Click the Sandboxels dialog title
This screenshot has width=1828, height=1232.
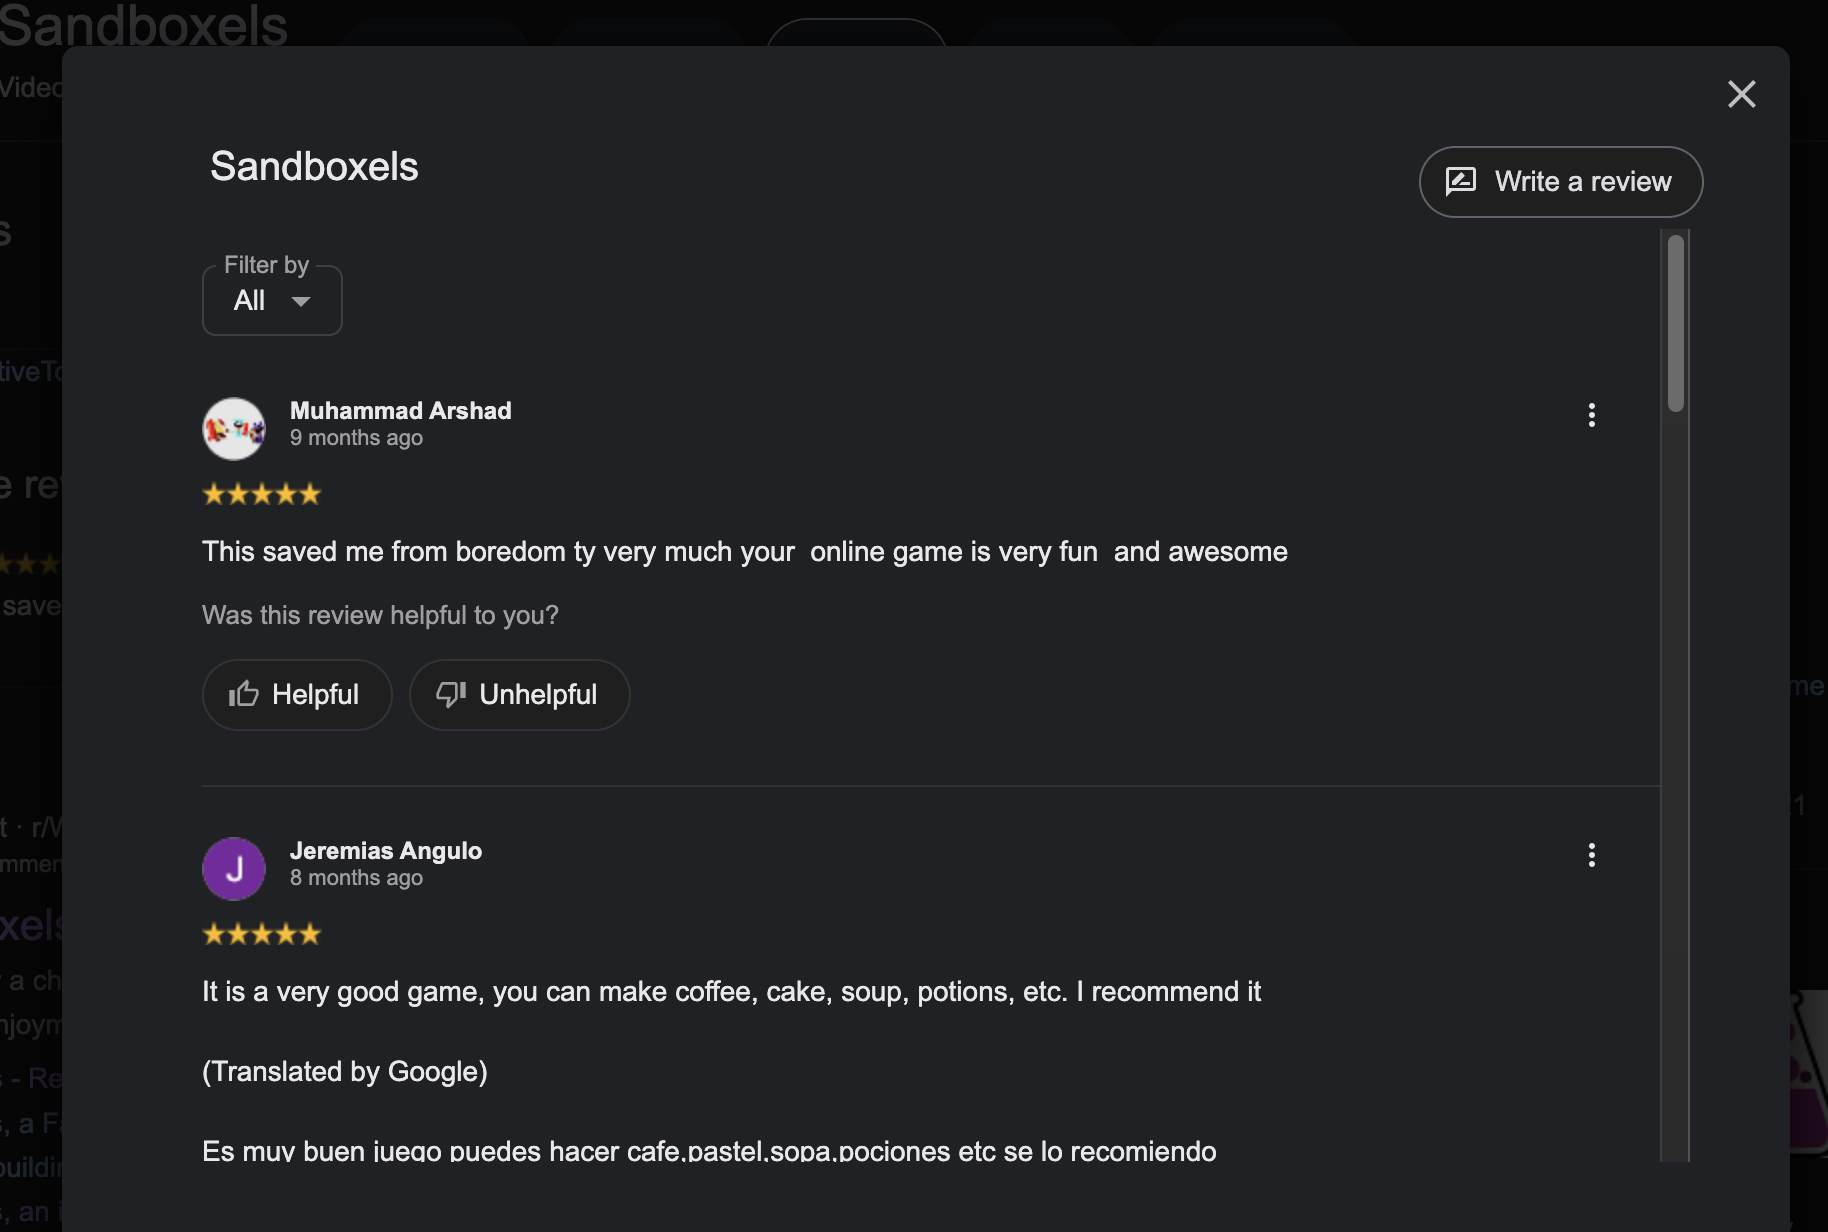pyautogui.click(x=314, y=167)
